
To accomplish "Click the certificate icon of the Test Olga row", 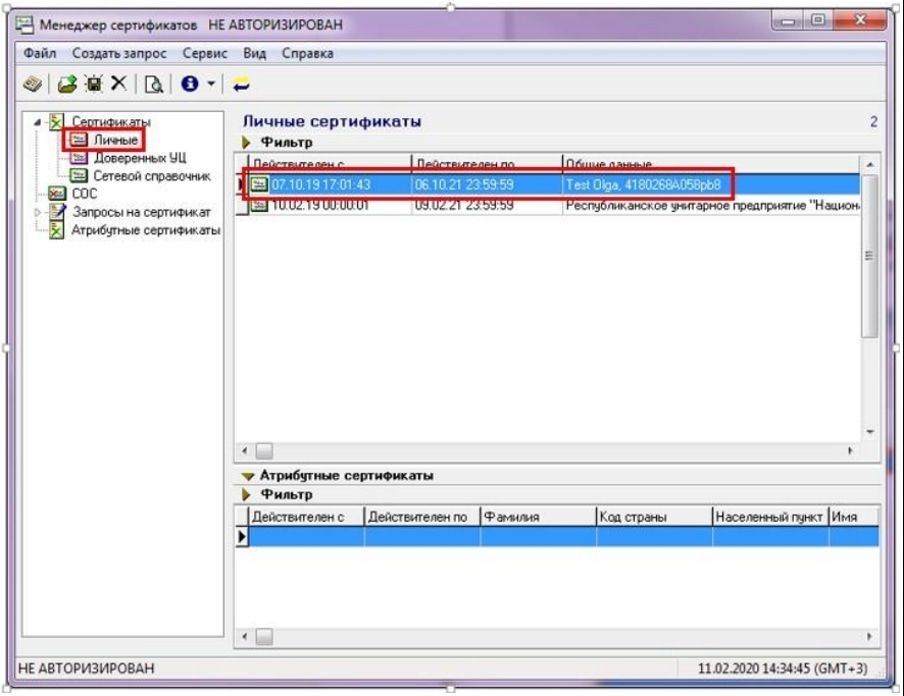I will click(x=259, y=183).
